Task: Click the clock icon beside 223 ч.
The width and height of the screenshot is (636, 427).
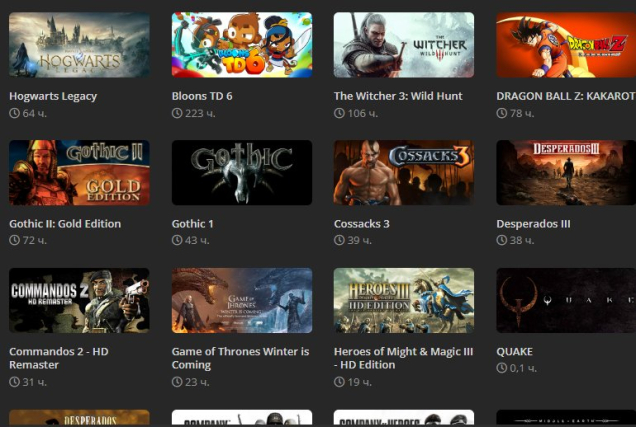Action: click(x=177, y=113)
